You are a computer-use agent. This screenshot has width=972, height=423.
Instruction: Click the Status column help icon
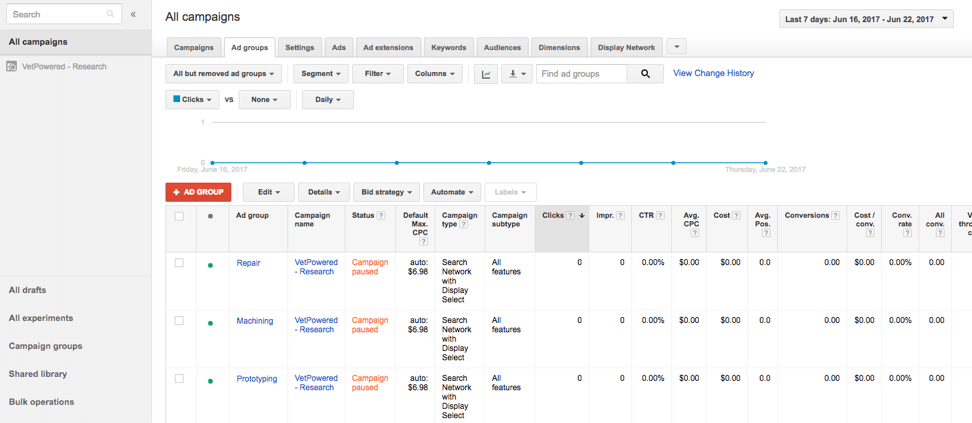point(381,216)
